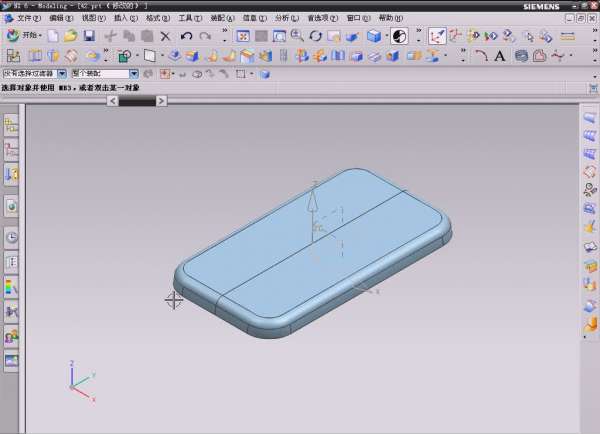Open file with the folder icon

pos(71,36)
